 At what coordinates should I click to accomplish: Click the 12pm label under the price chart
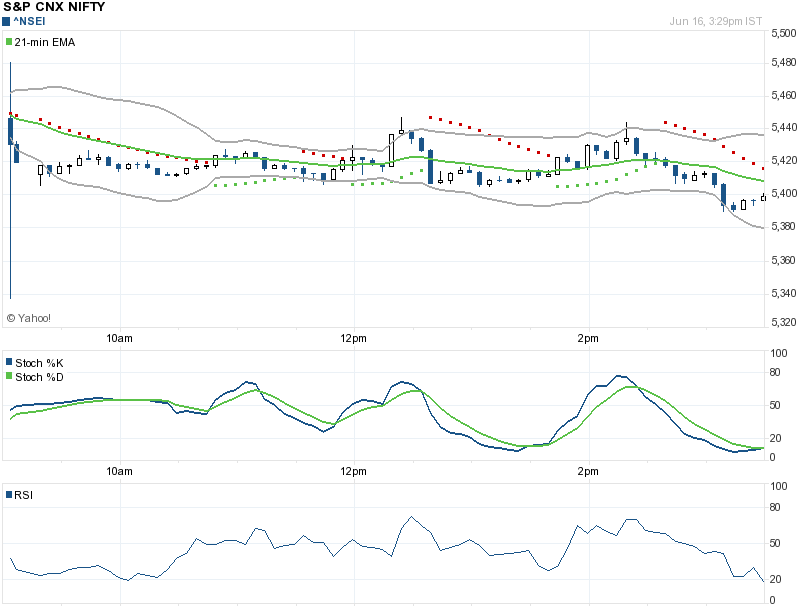tap(353, 338)
